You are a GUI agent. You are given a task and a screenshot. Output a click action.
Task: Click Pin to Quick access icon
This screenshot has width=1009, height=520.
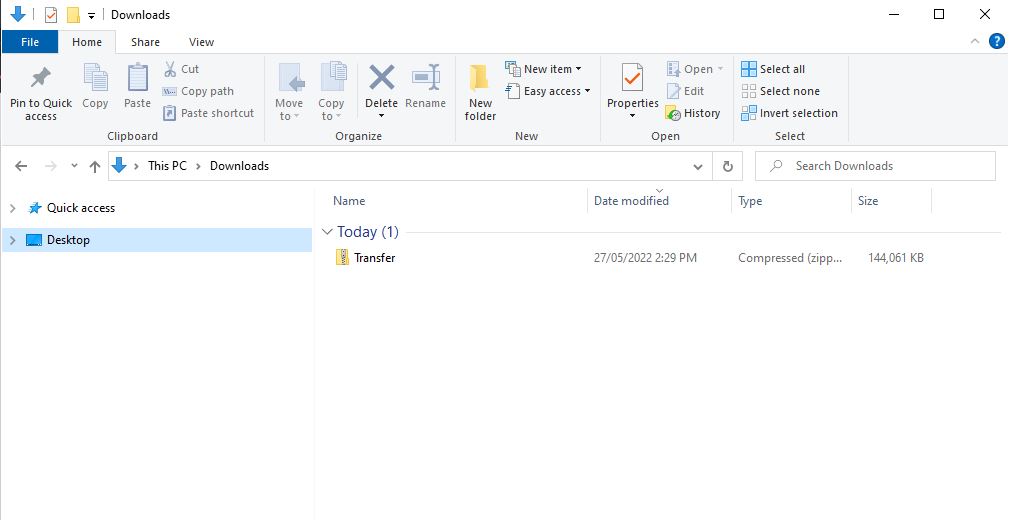coord(41,79)
